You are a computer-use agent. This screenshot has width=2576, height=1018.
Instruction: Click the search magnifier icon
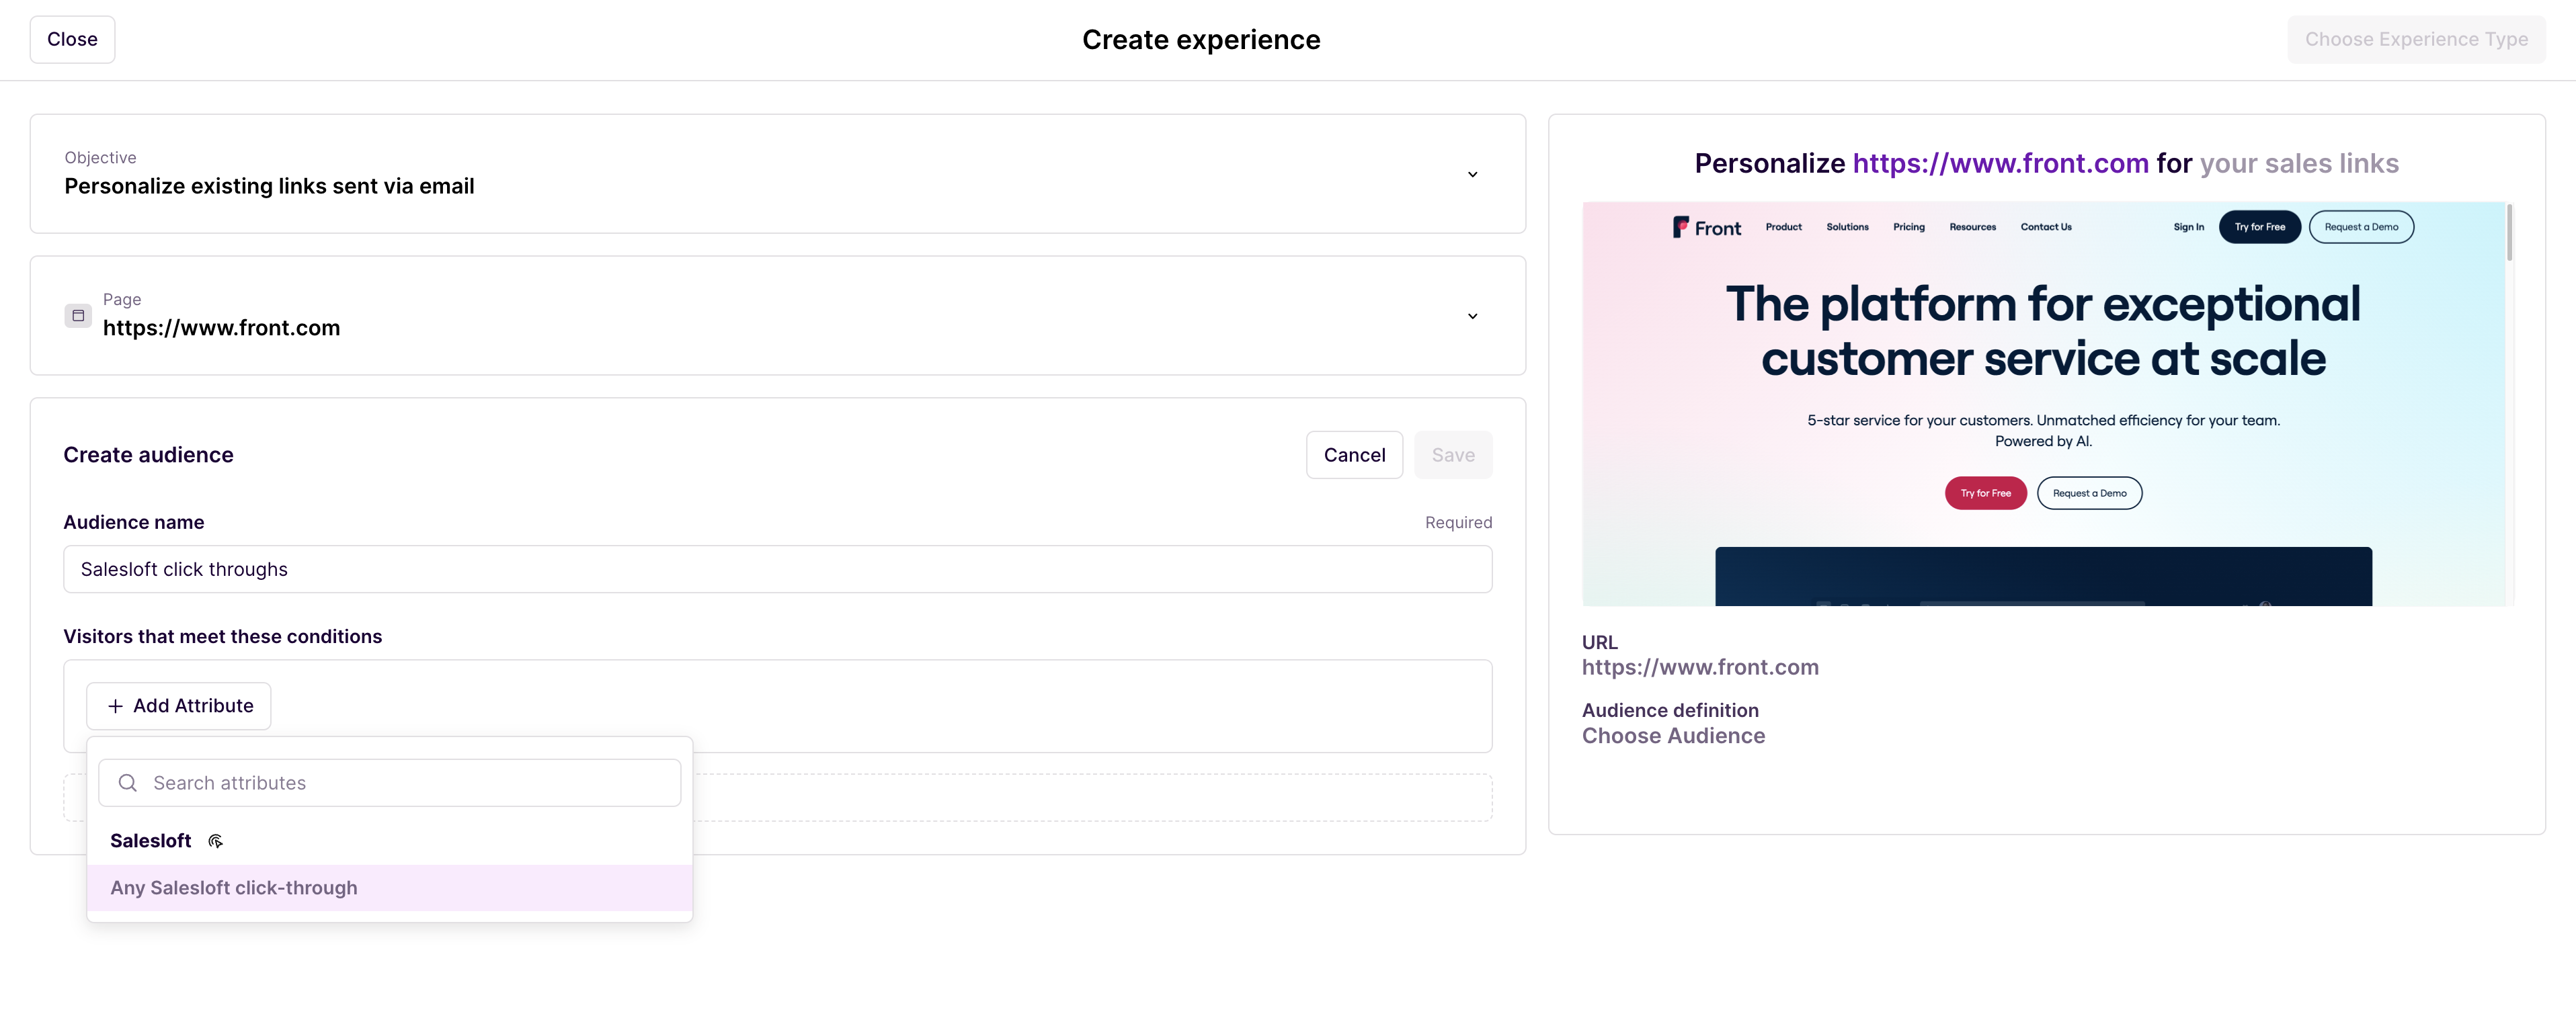click(x=128, y=783)
